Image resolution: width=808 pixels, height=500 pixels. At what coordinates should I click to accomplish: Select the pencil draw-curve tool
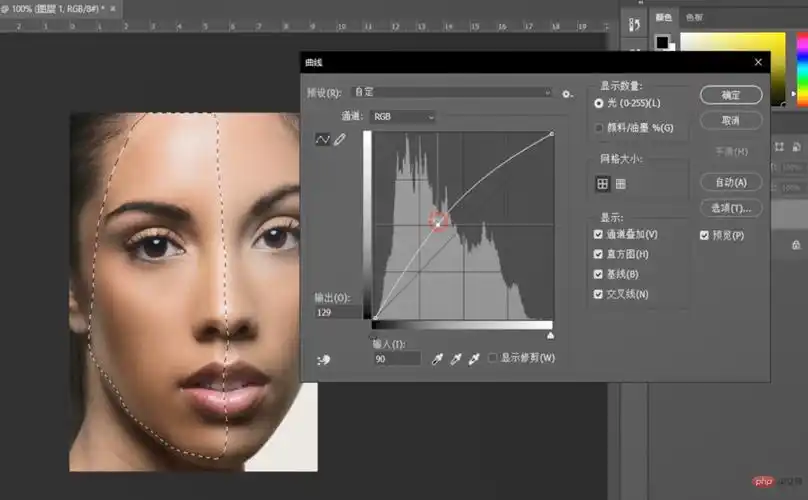pos(340,140)
